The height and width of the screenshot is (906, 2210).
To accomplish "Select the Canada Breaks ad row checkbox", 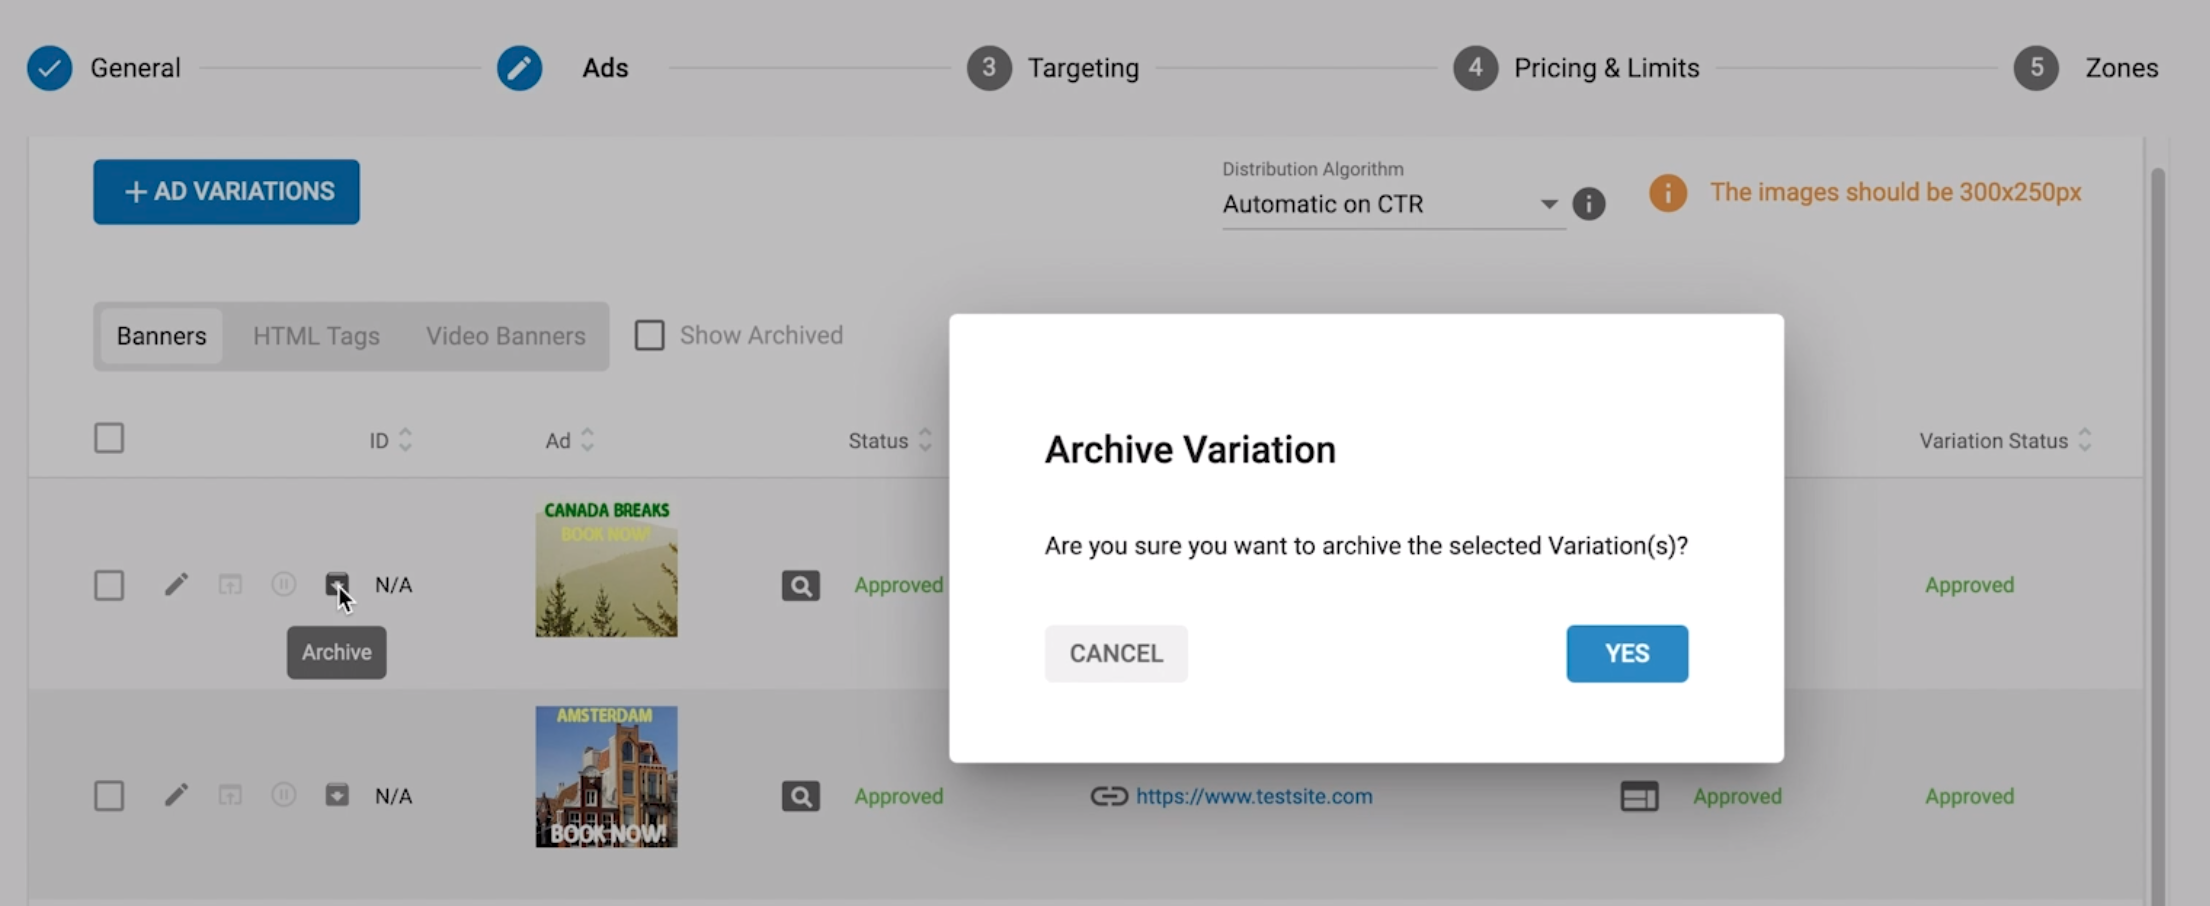I will [109, 585].
